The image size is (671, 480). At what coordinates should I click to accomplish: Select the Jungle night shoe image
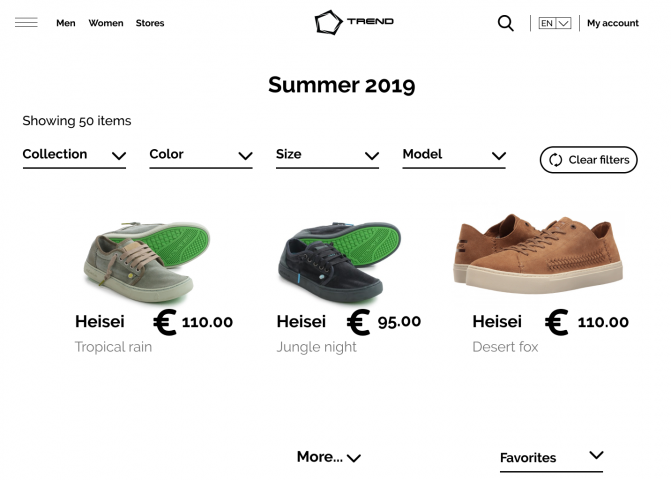click(x=339, y=261)
